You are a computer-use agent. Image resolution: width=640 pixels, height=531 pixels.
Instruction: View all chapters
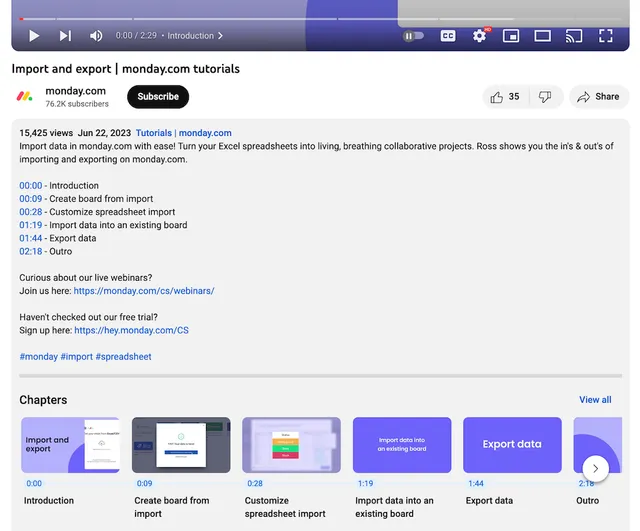pyautogui.click(x=595, y=400)
